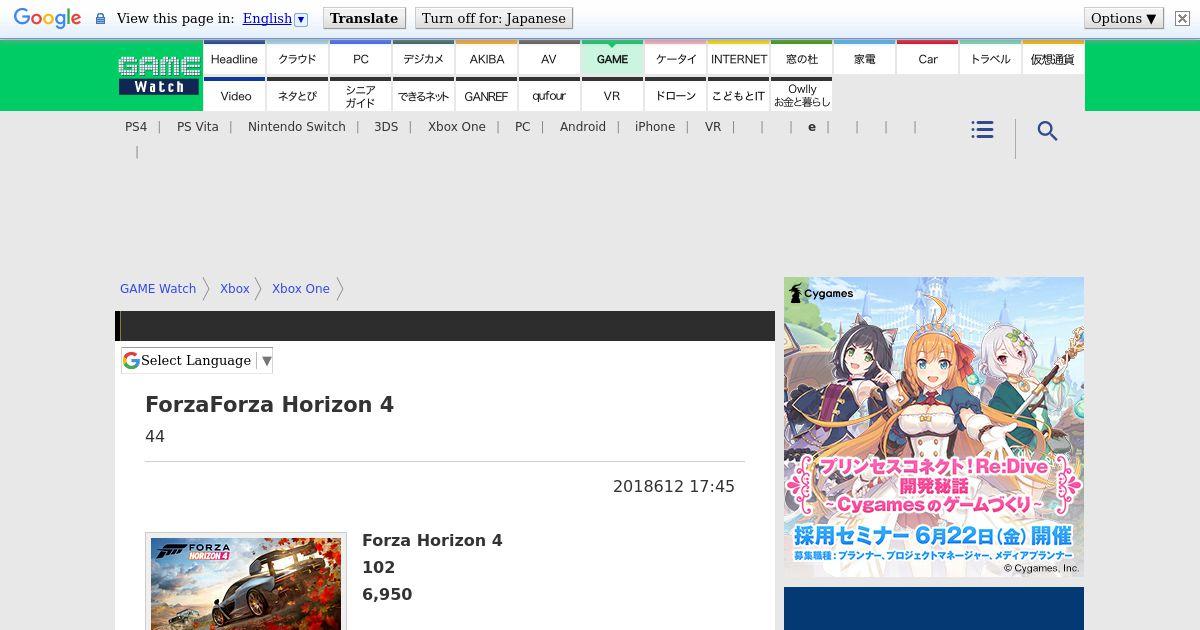Screen dimensions: 1200x630
Task: Open the 家電 tab
Action: [x=864, y=59]
